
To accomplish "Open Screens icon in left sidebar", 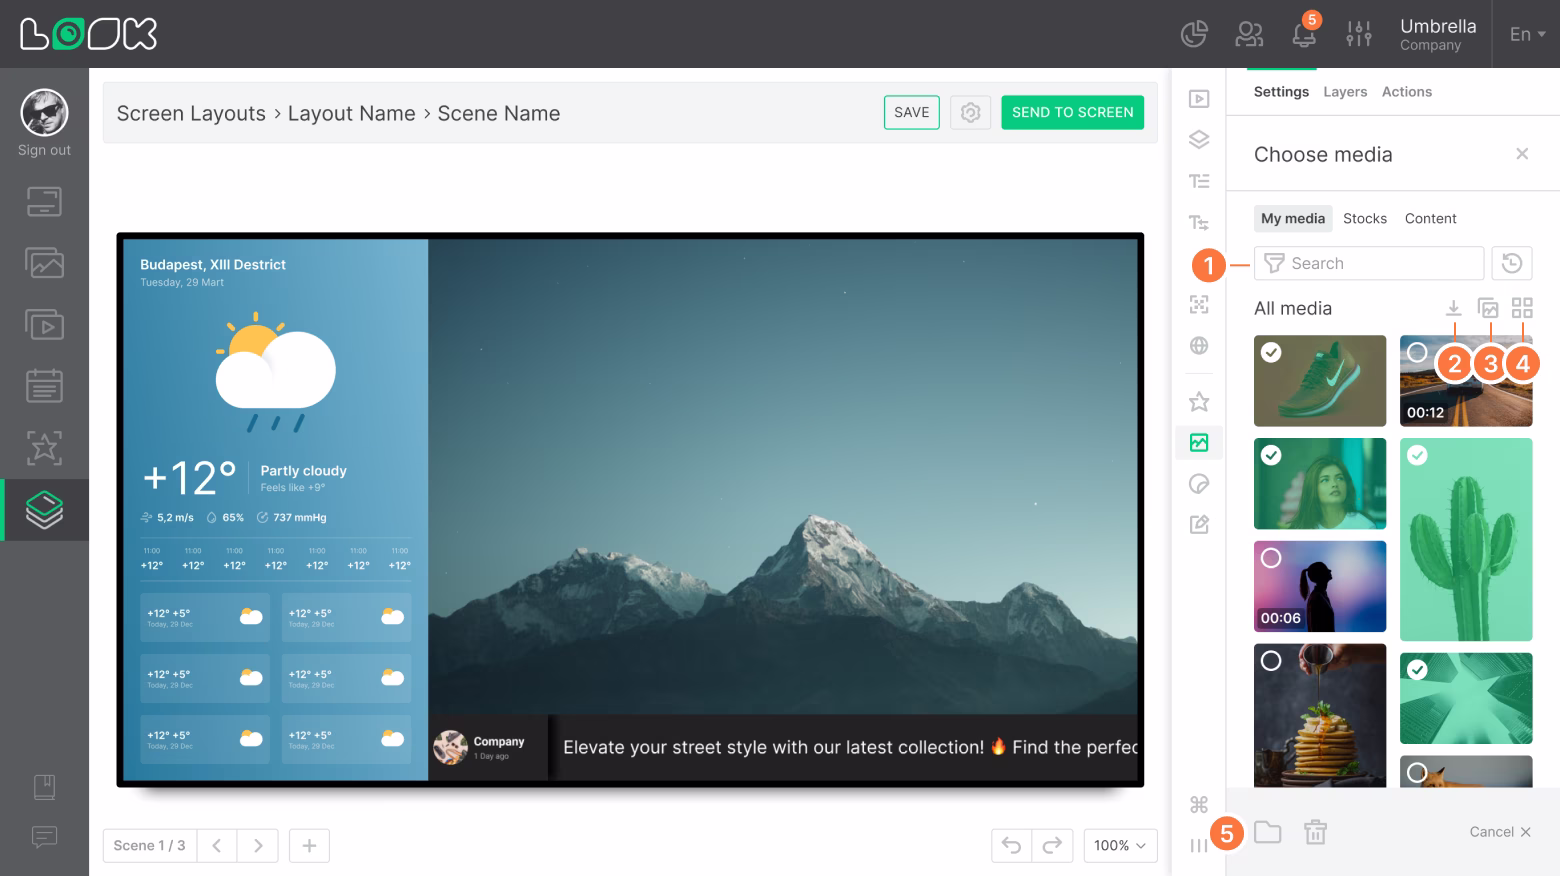I will click(44, 202).
